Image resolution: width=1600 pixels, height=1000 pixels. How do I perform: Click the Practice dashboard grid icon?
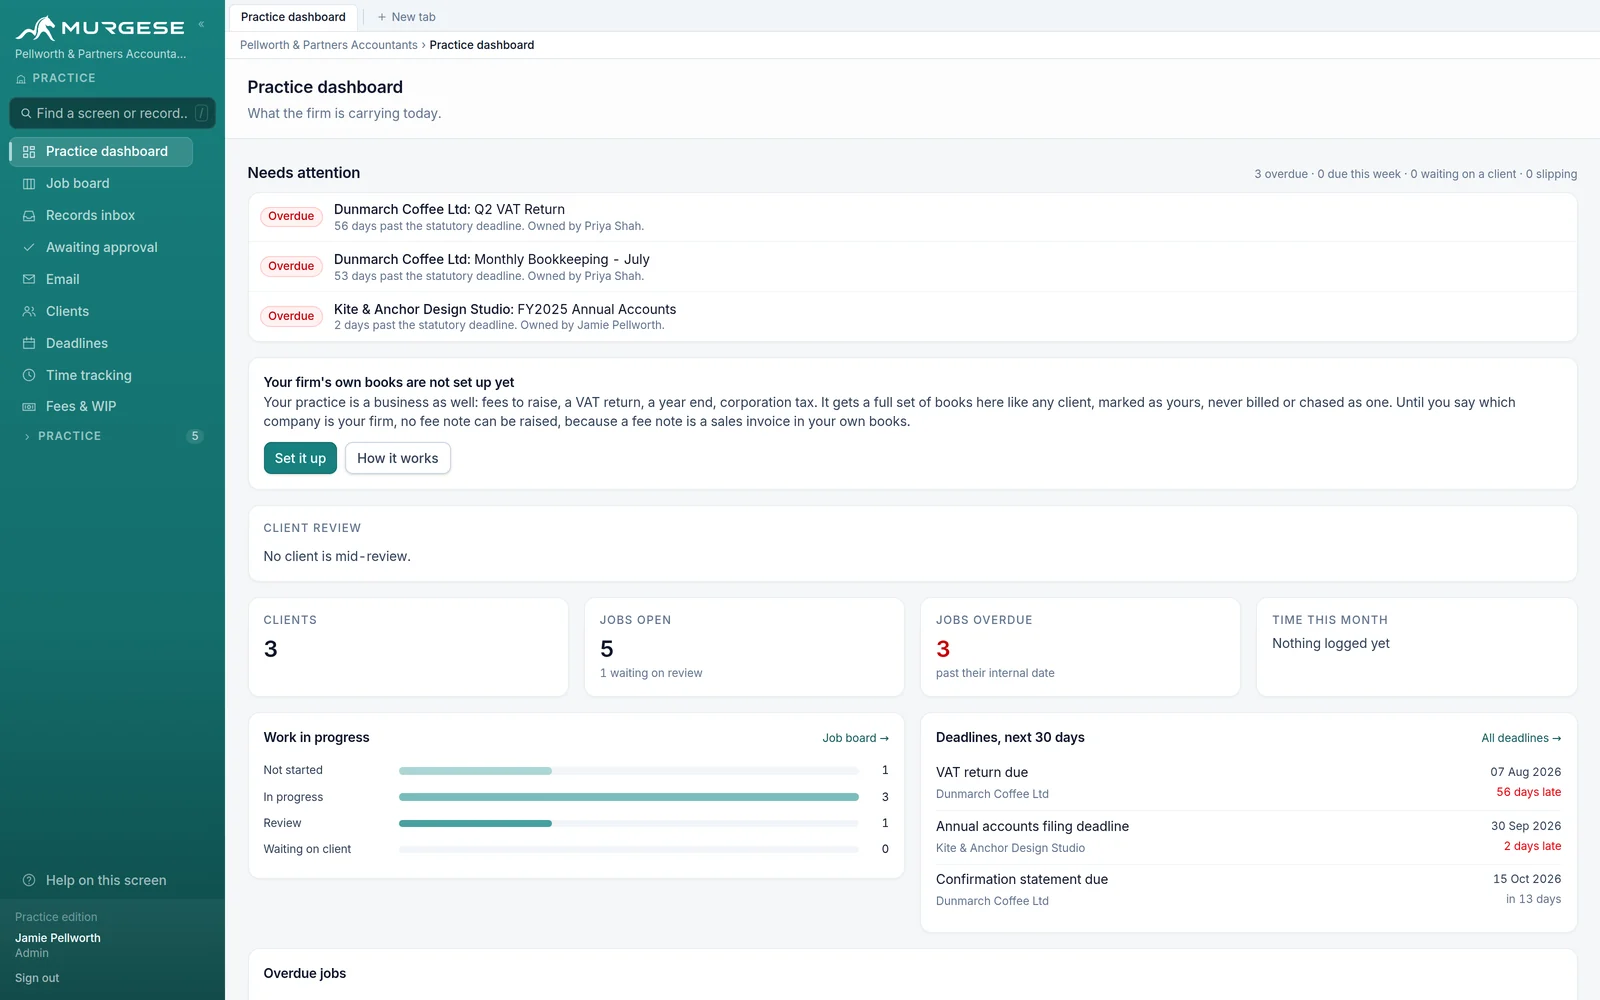tap(29, 152)
